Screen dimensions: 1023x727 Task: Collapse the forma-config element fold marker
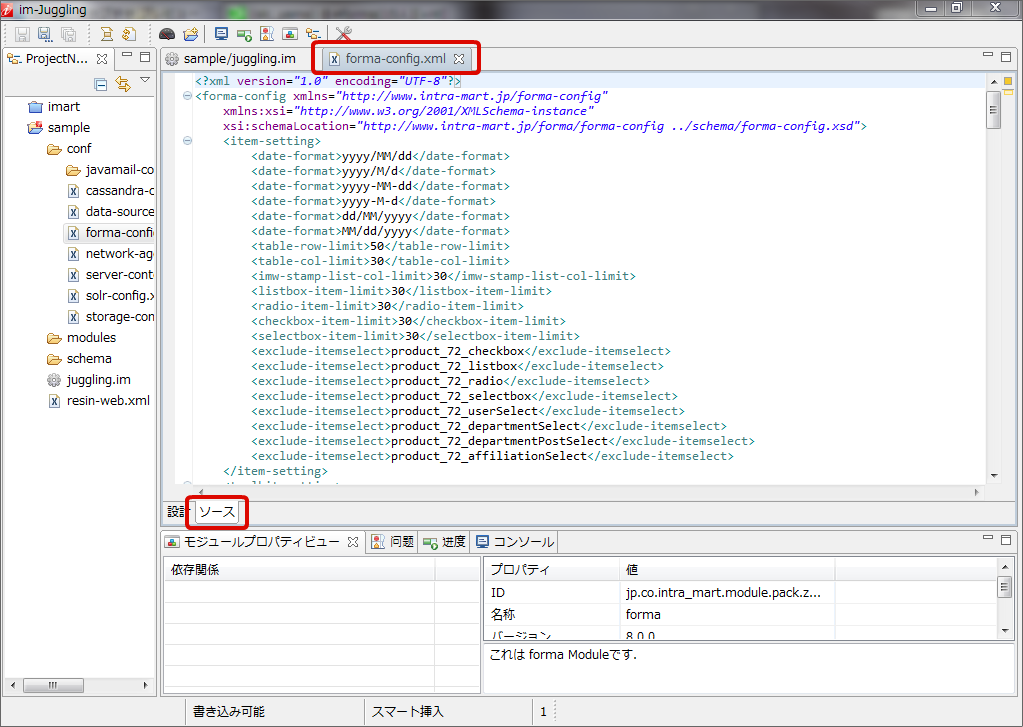point(187,96)
